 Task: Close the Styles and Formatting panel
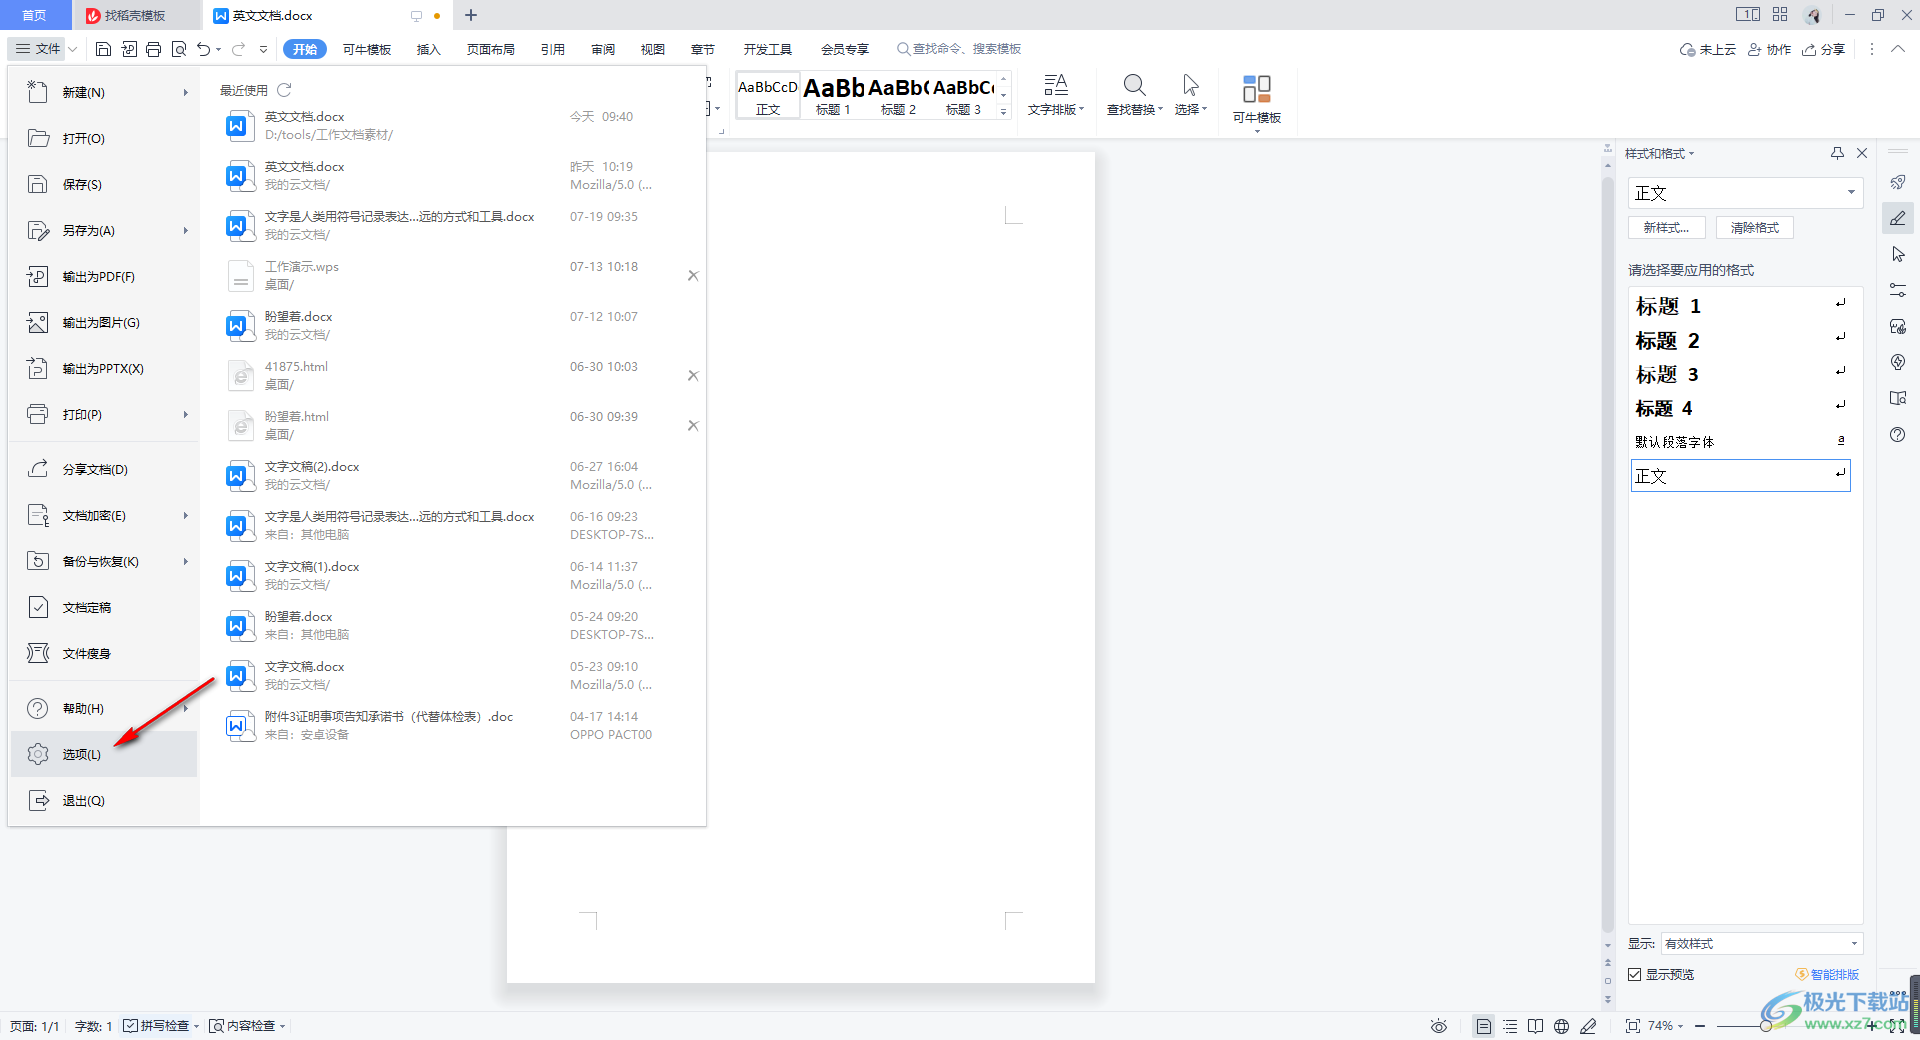point(1862,153)
